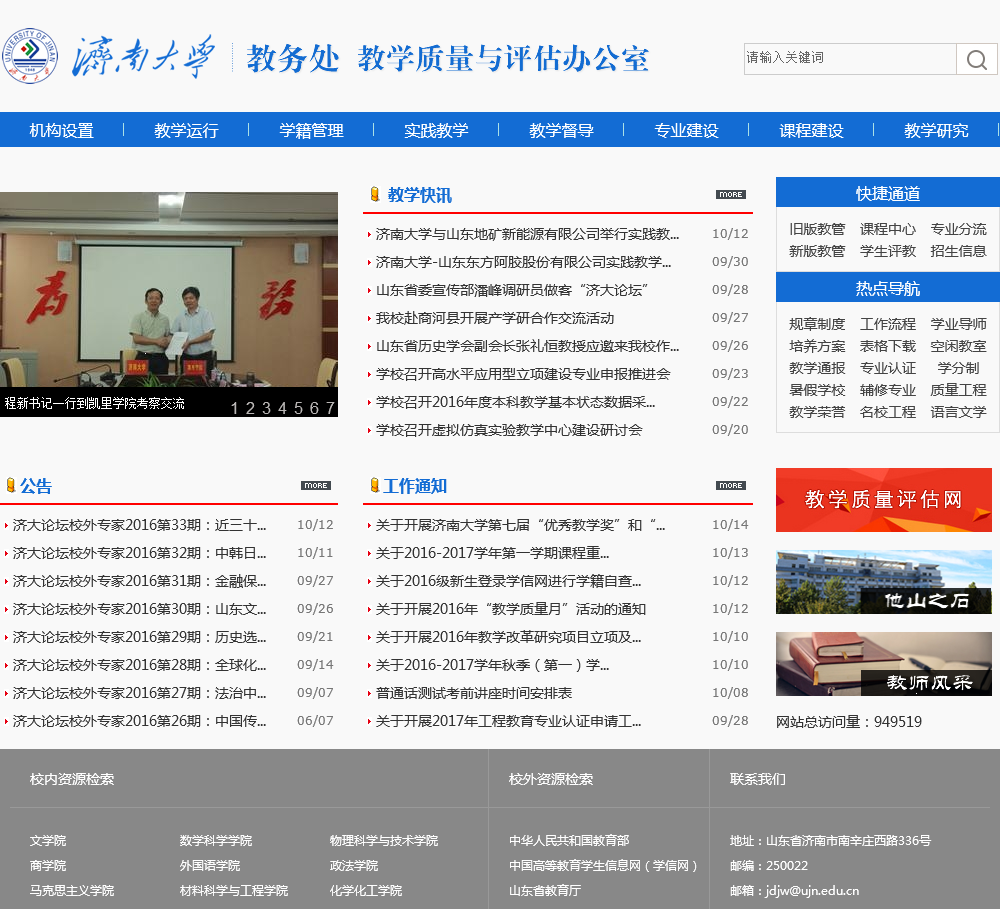
Task: Open 语言文学 in 热点导航
Action: (959, 412)
